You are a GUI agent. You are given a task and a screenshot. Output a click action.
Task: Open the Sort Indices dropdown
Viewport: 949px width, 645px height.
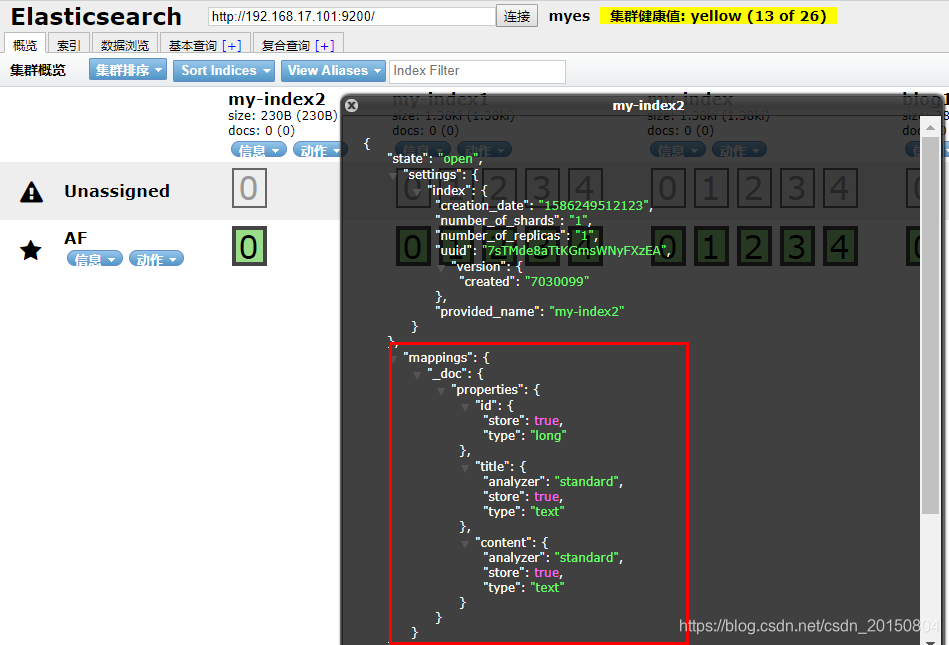(224, 70)
